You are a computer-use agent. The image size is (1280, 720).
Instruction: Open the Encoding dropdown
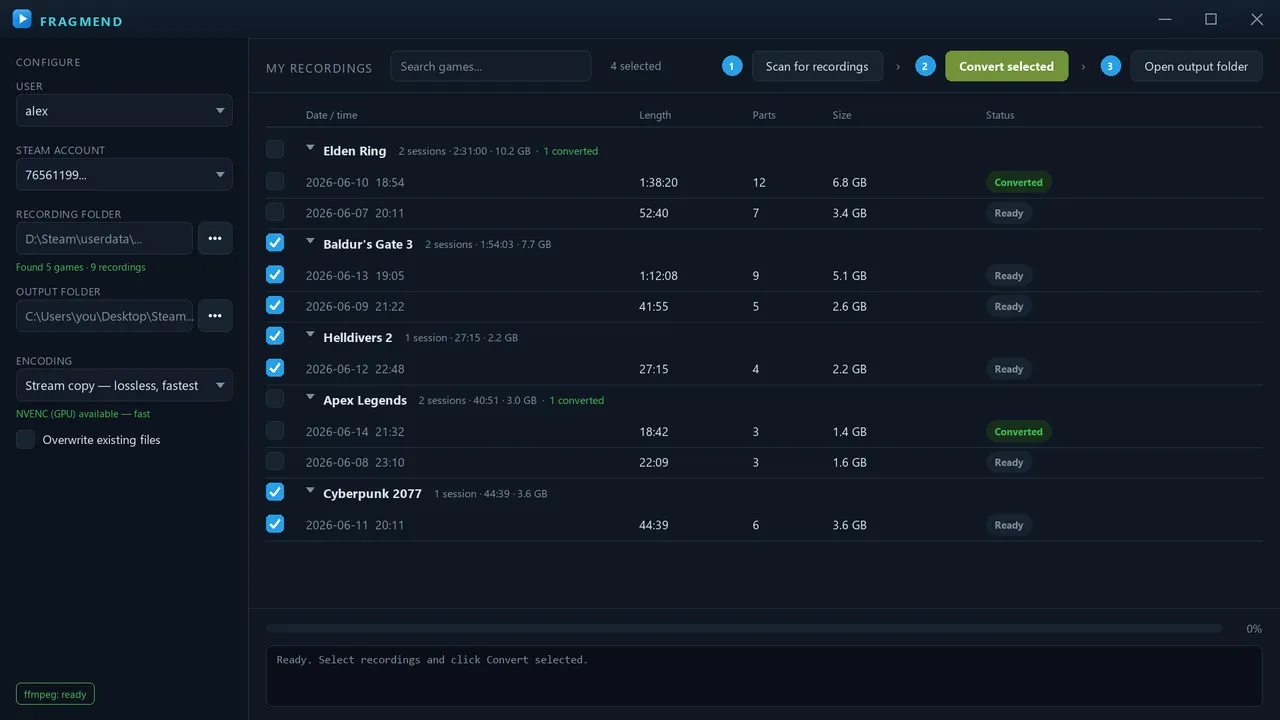(x=124, y=385)
